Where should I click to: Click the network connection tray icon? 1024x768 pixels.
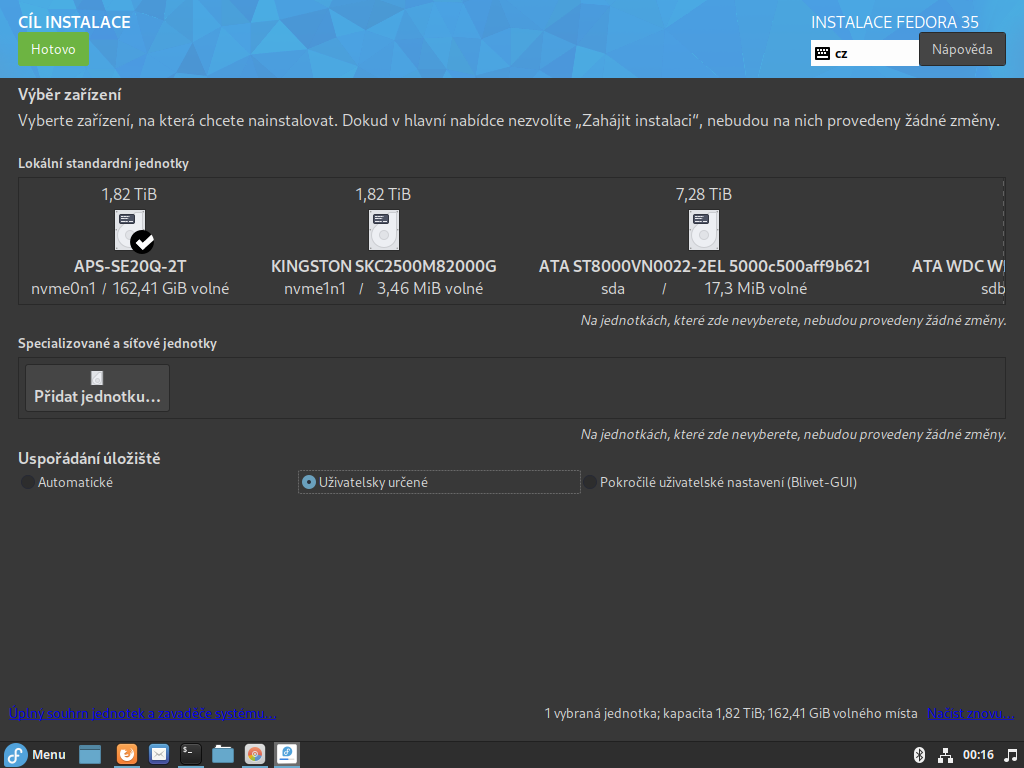coord(945,755)
